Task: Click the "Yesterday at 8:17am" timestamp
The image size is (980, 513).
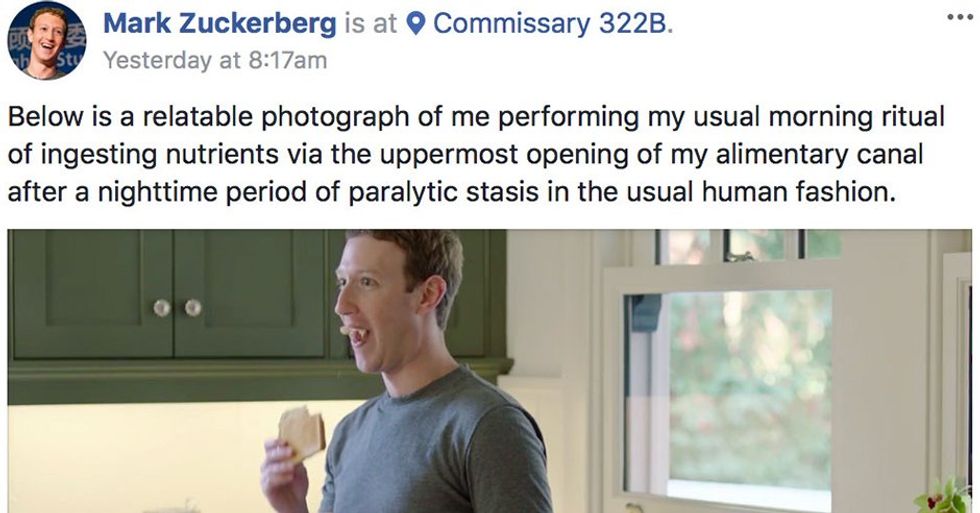Action: 215,60
